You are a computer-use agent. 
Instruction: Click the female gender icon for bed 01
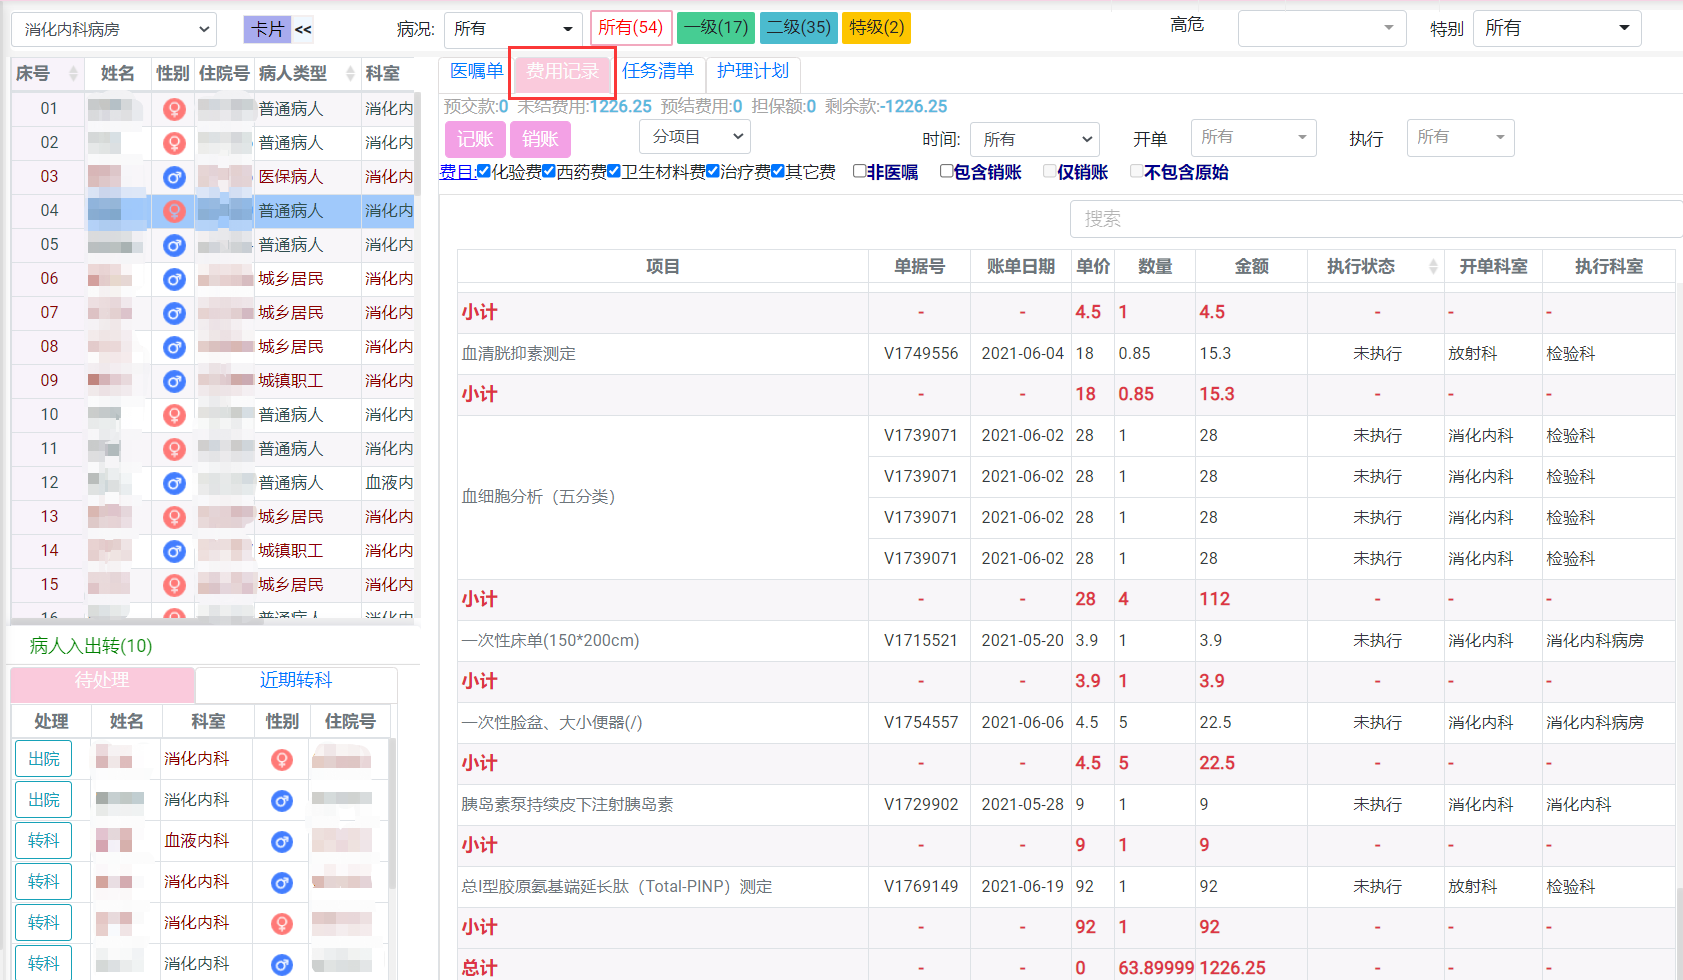174,109
